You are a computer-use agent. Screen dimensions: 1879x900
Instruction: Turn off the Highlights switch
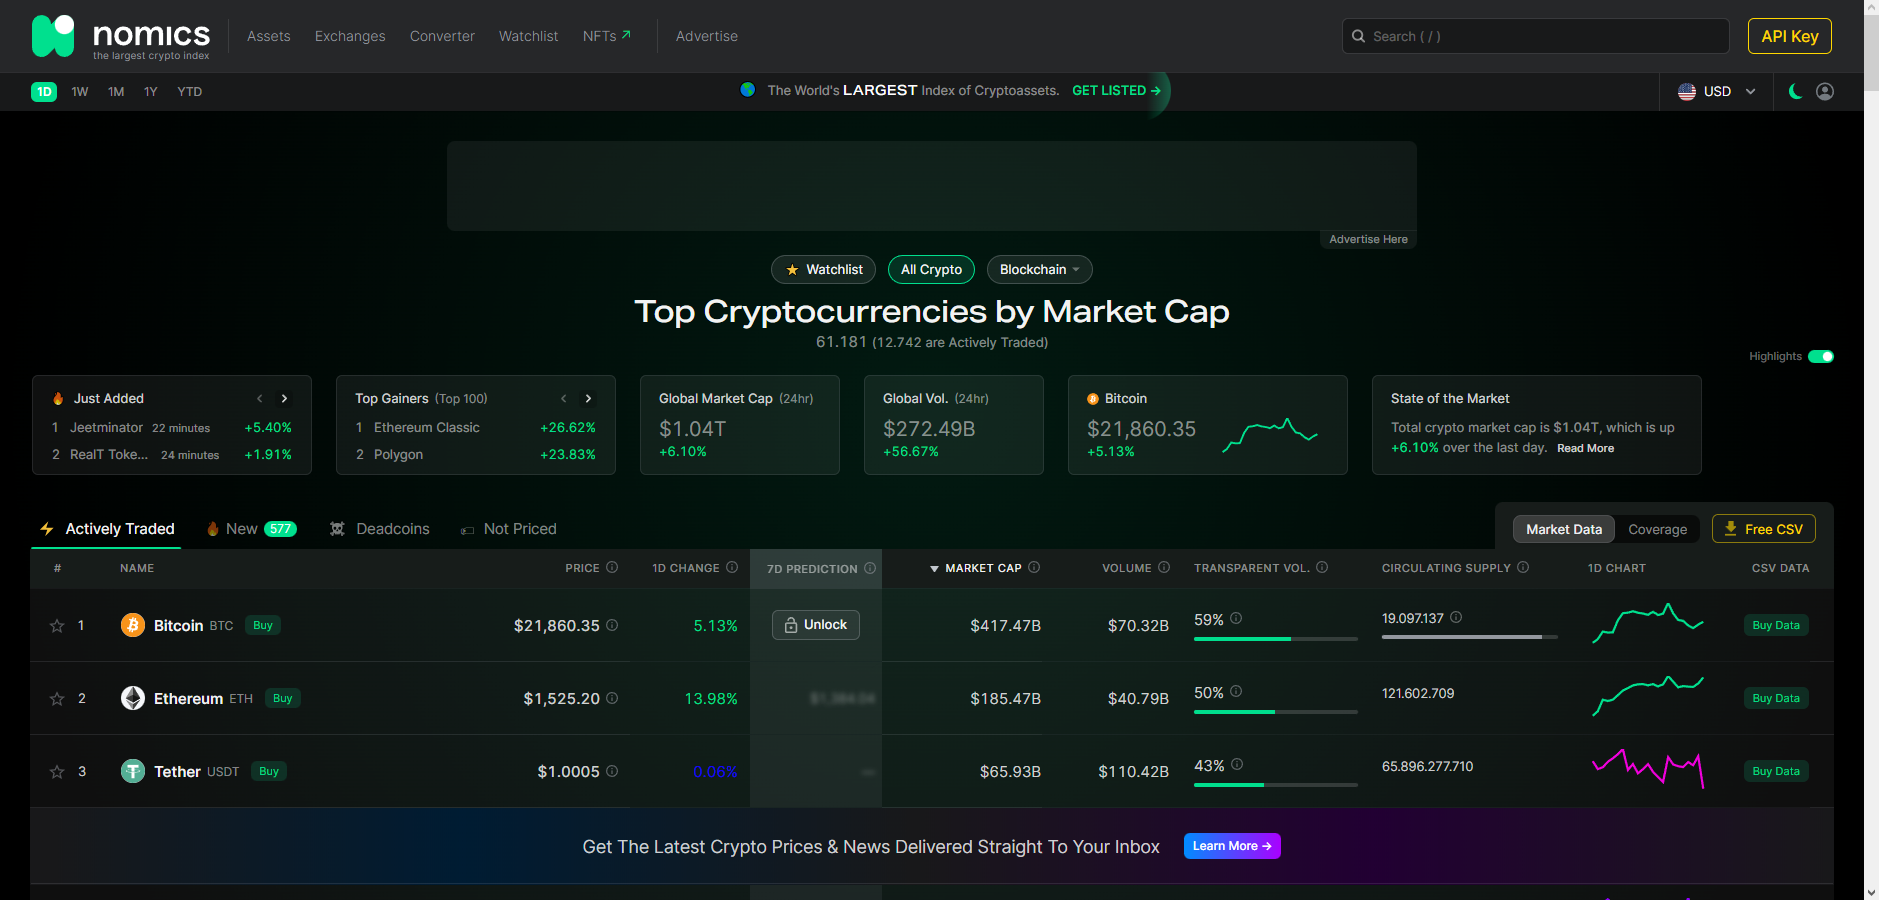[1821, 356]
